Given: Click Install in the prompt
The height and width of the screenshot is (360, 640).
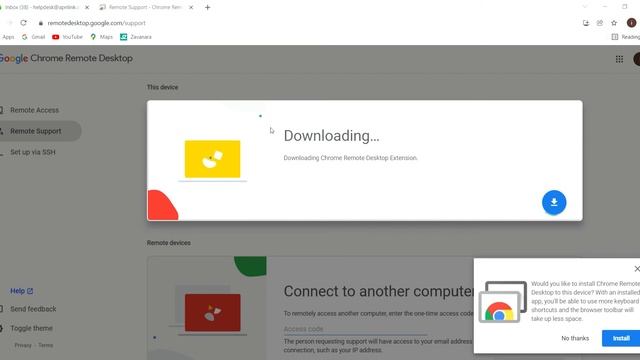Looking at the screenshot, I should (x=621, y=338).
